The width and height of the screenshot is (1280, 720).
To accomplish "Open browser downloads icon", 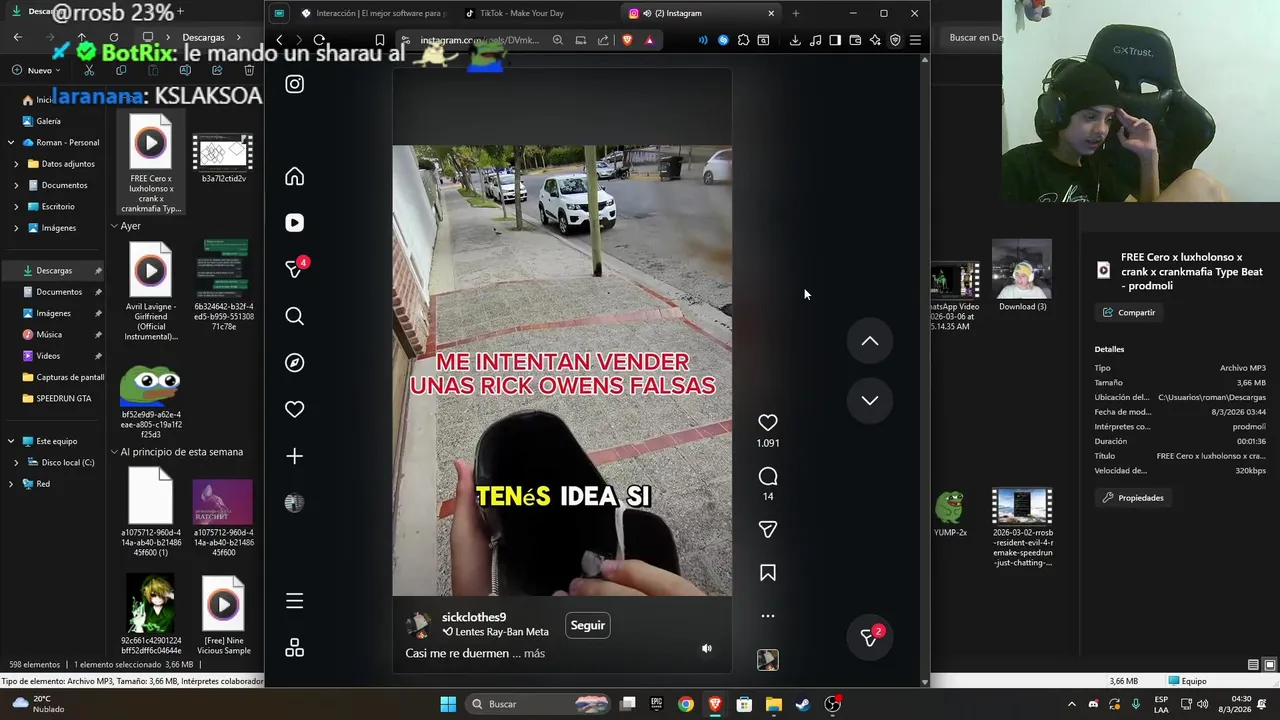I will click(x=795, y=40).
